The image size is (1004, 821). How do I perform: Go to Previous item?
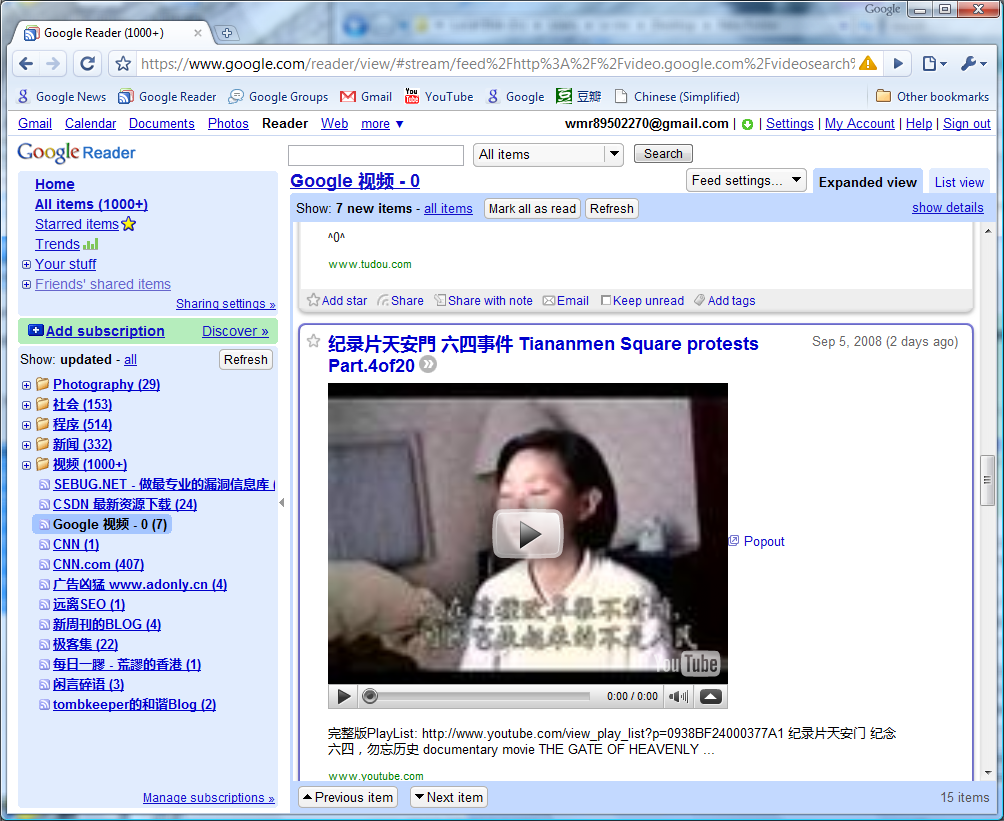(x=348, y=797)
